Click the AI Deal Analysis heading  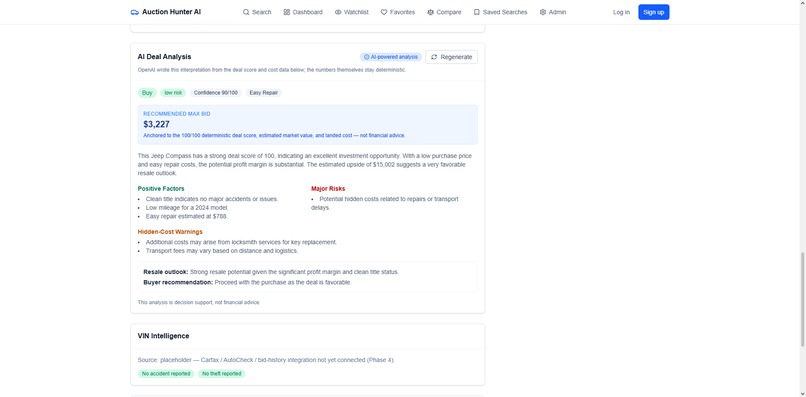[x=164, y=57]
